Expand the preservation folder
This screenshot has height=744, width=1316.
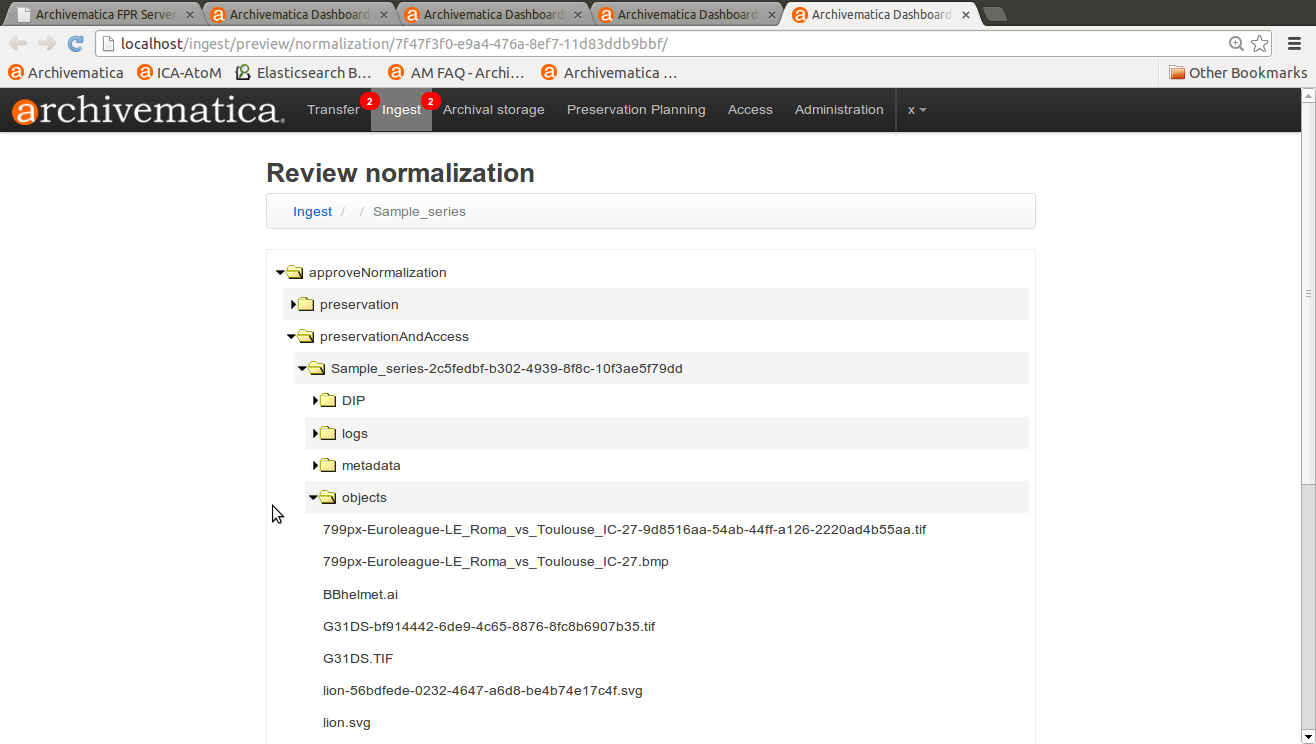(291, 304)
